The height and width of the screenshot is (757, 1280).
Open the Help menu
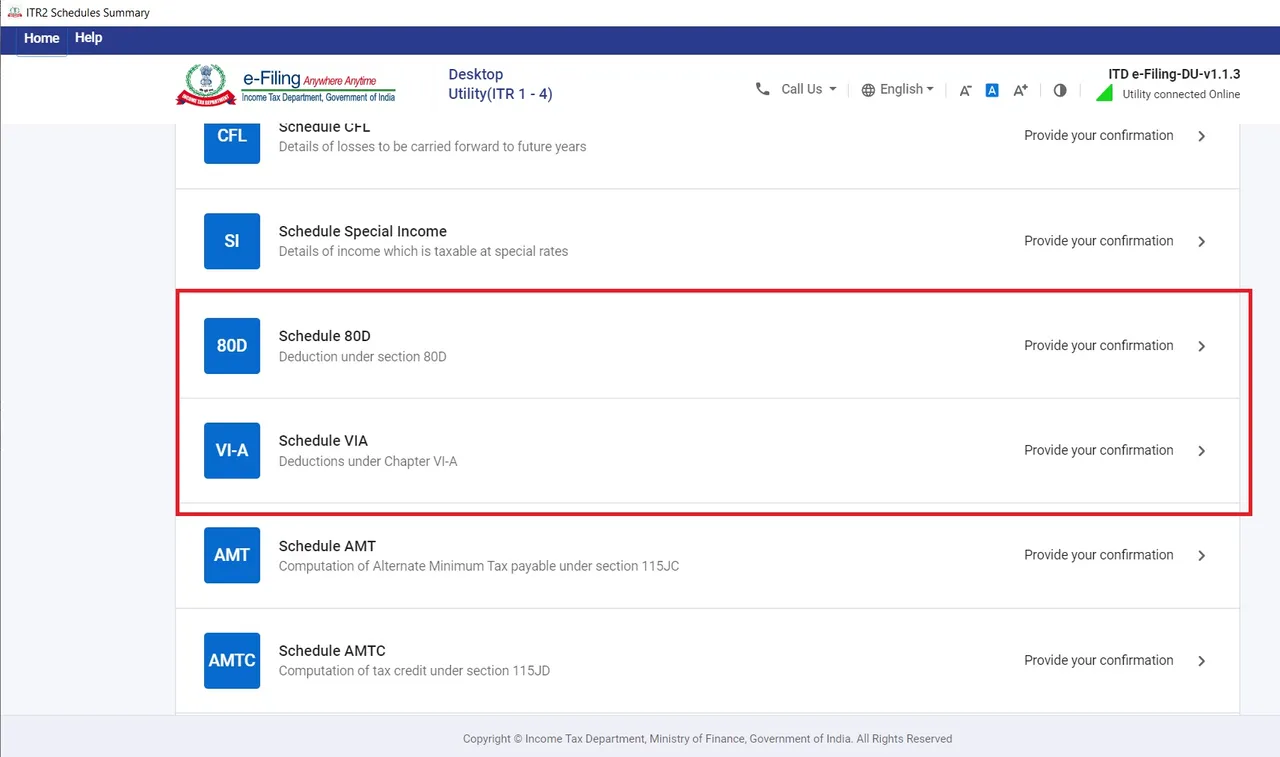[x=89, y=38]
